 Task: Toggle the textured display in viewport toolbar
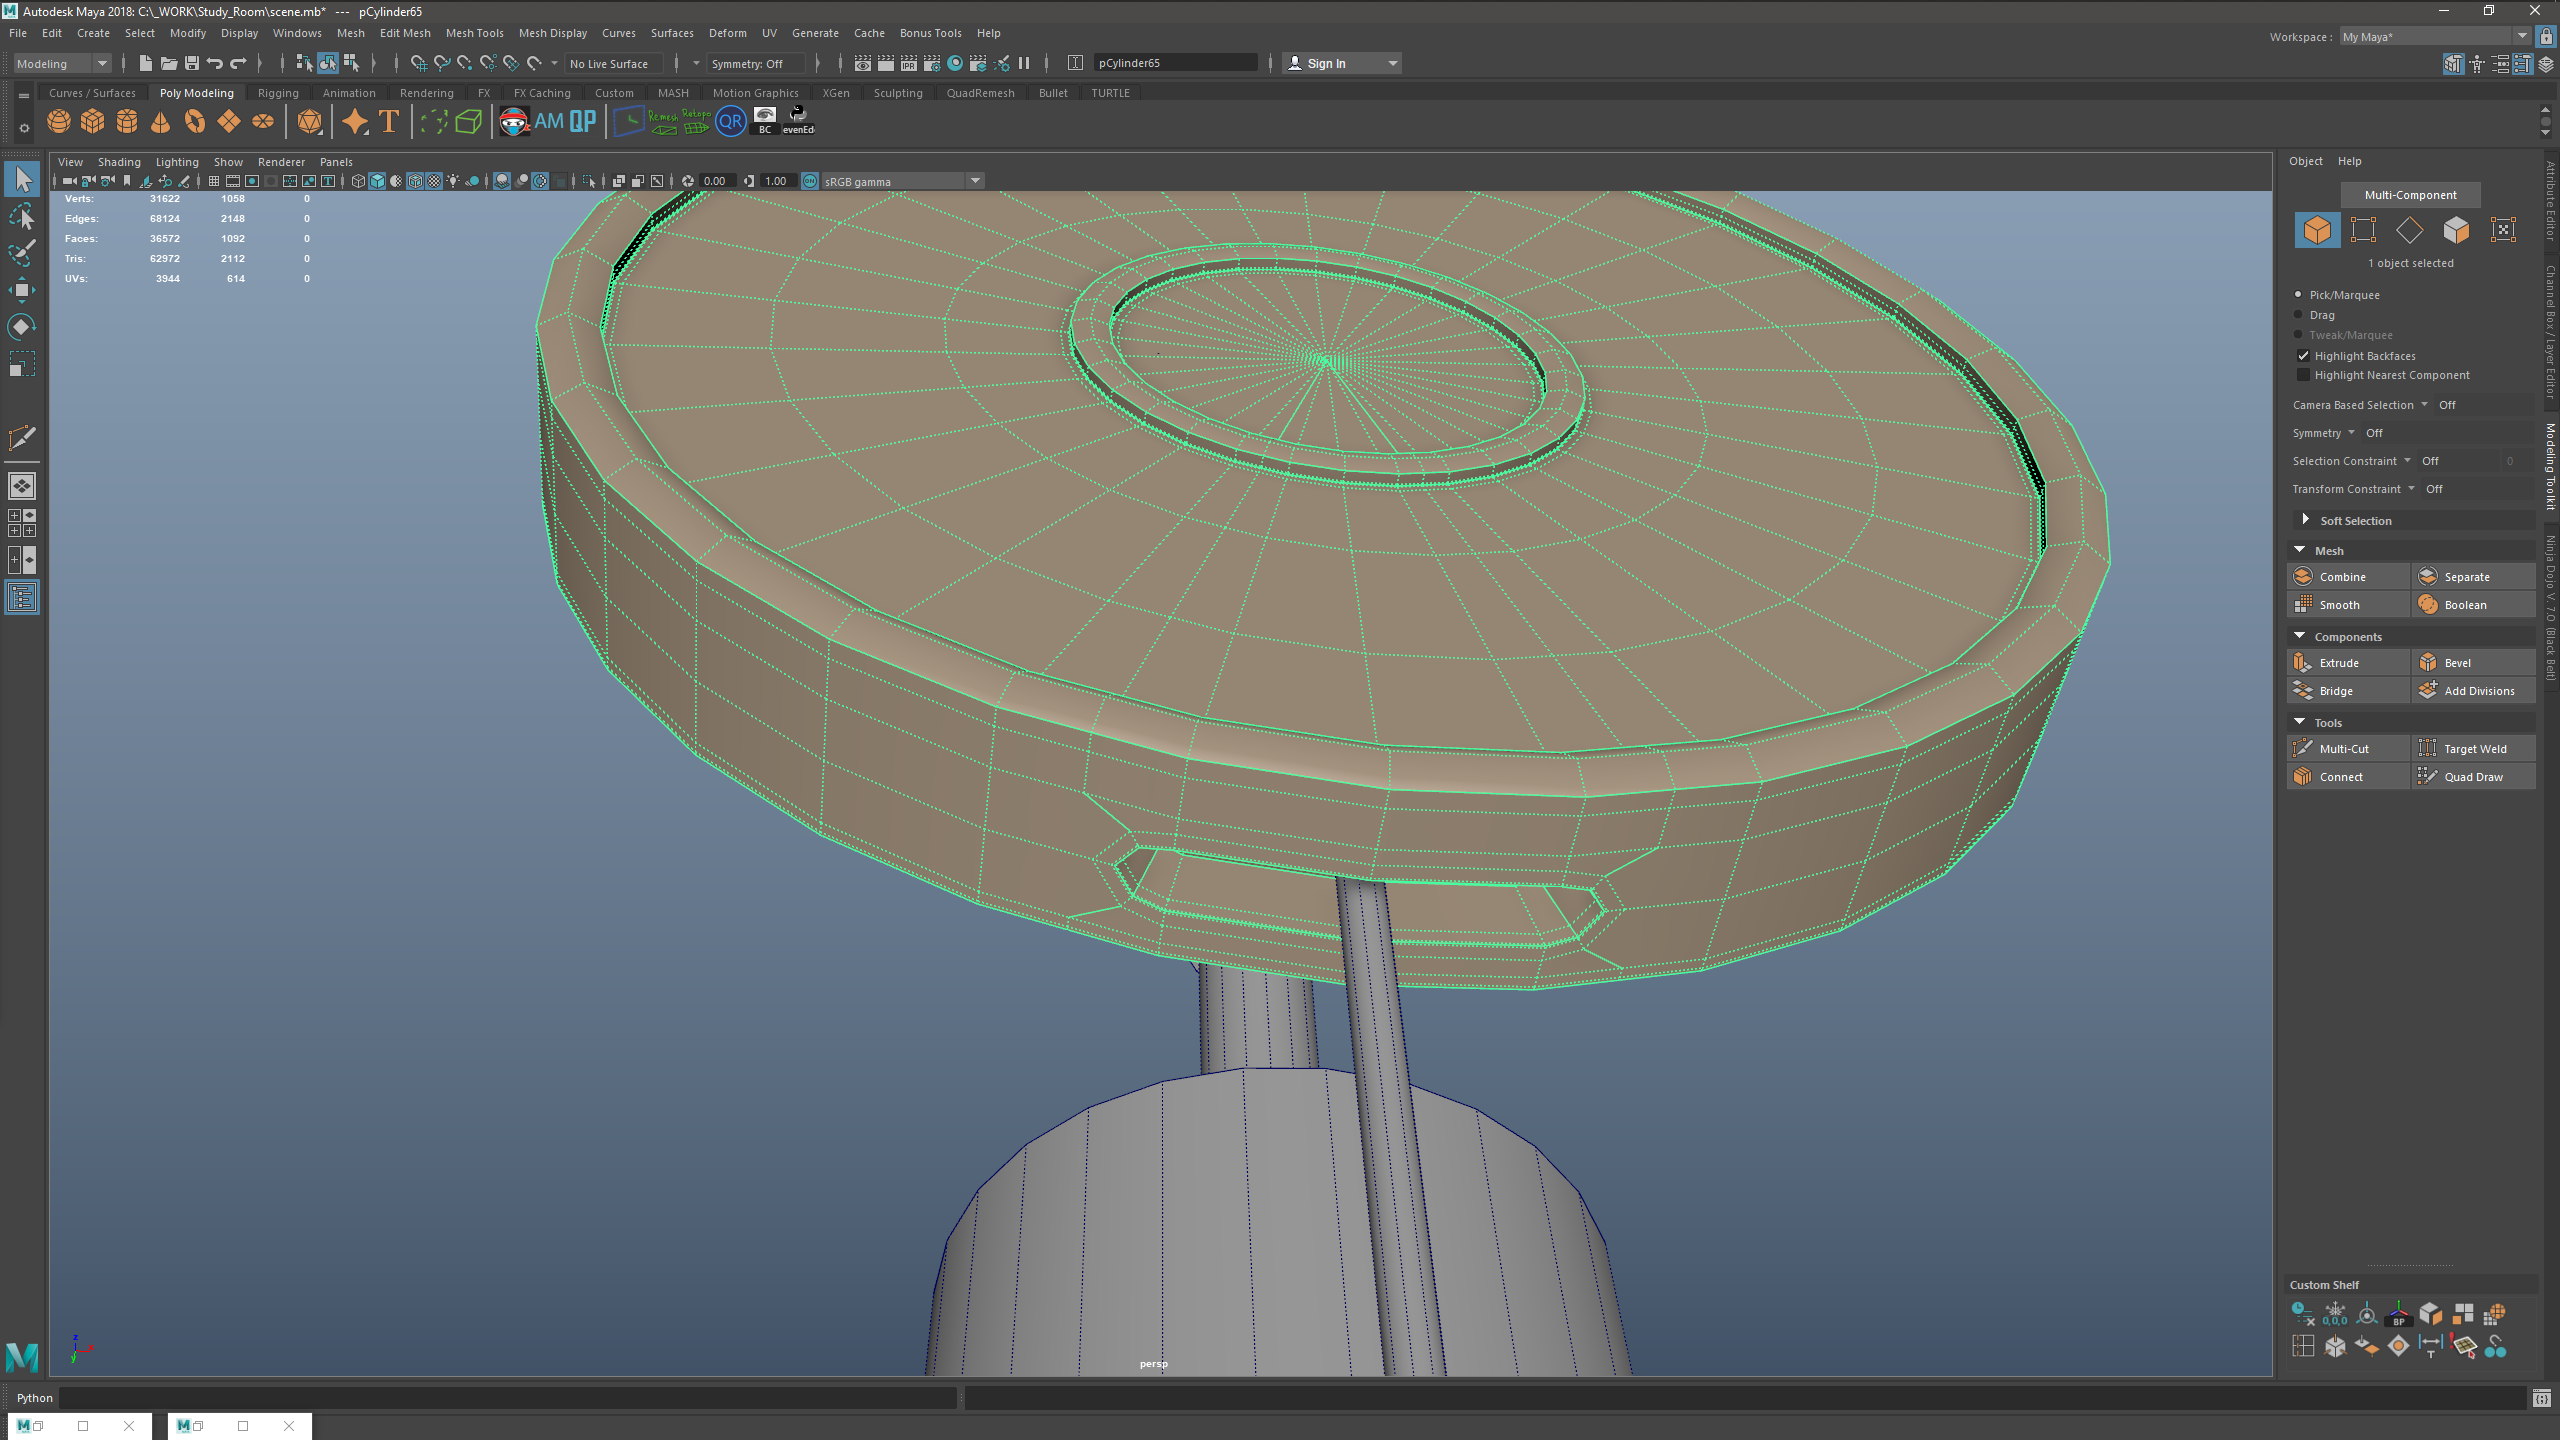pos(434,181)
